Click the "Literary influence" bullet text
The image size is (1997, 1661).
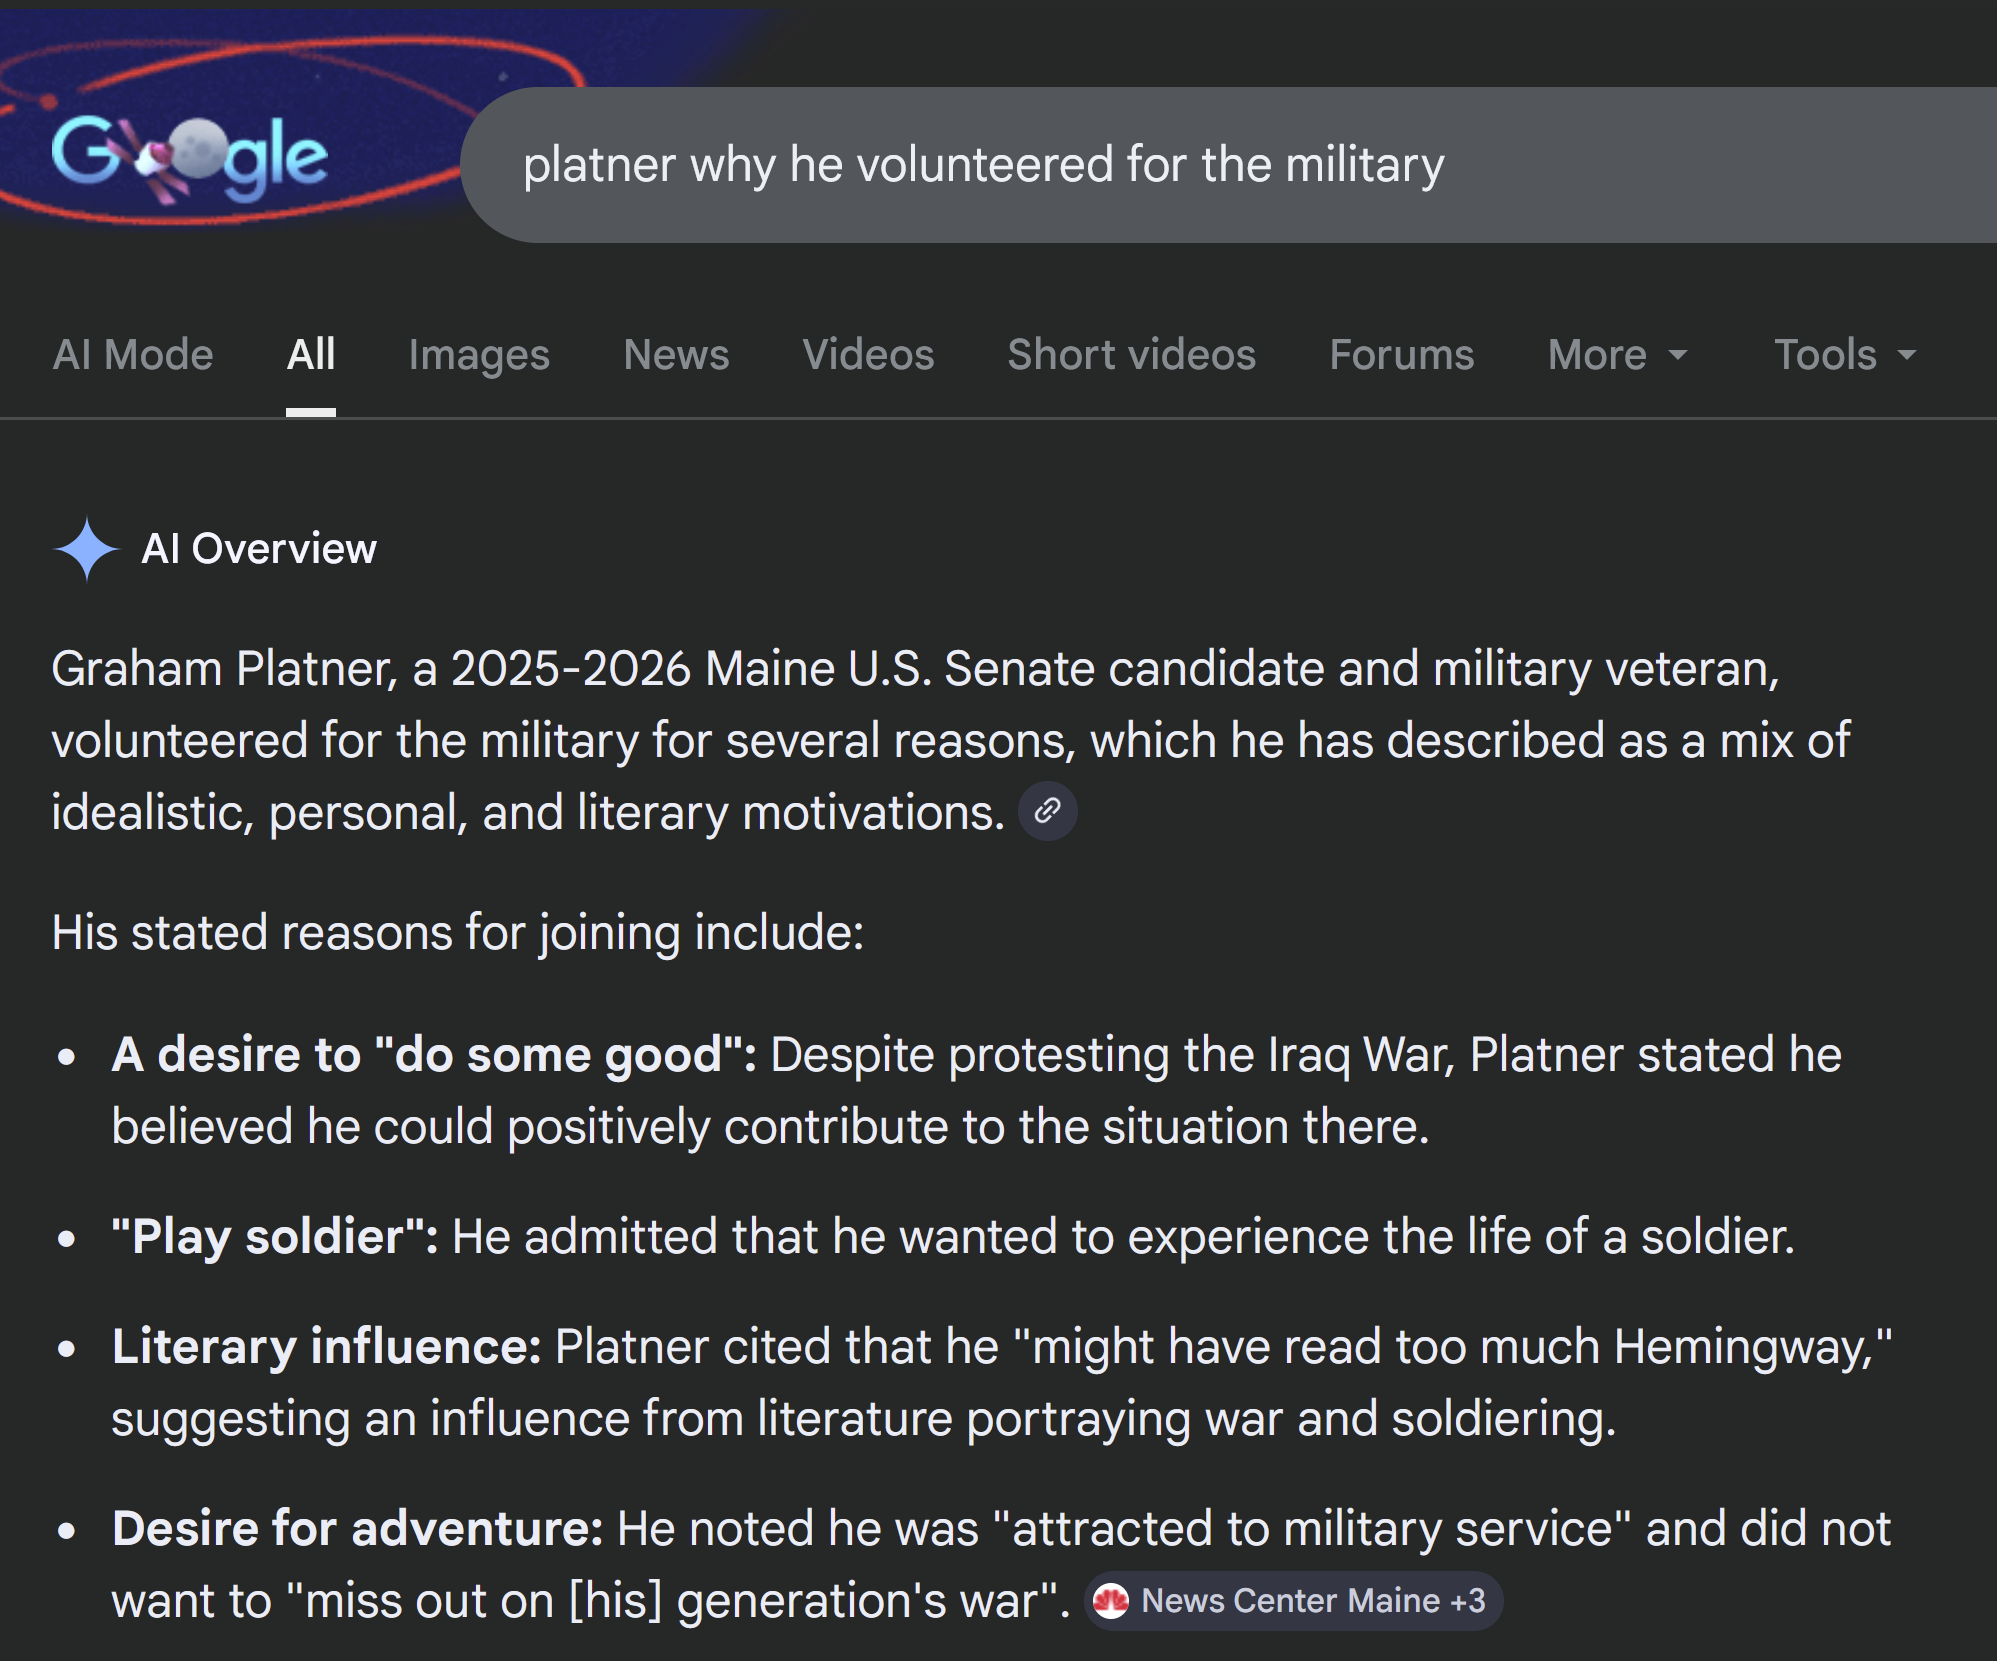[x=327, y=1347]
